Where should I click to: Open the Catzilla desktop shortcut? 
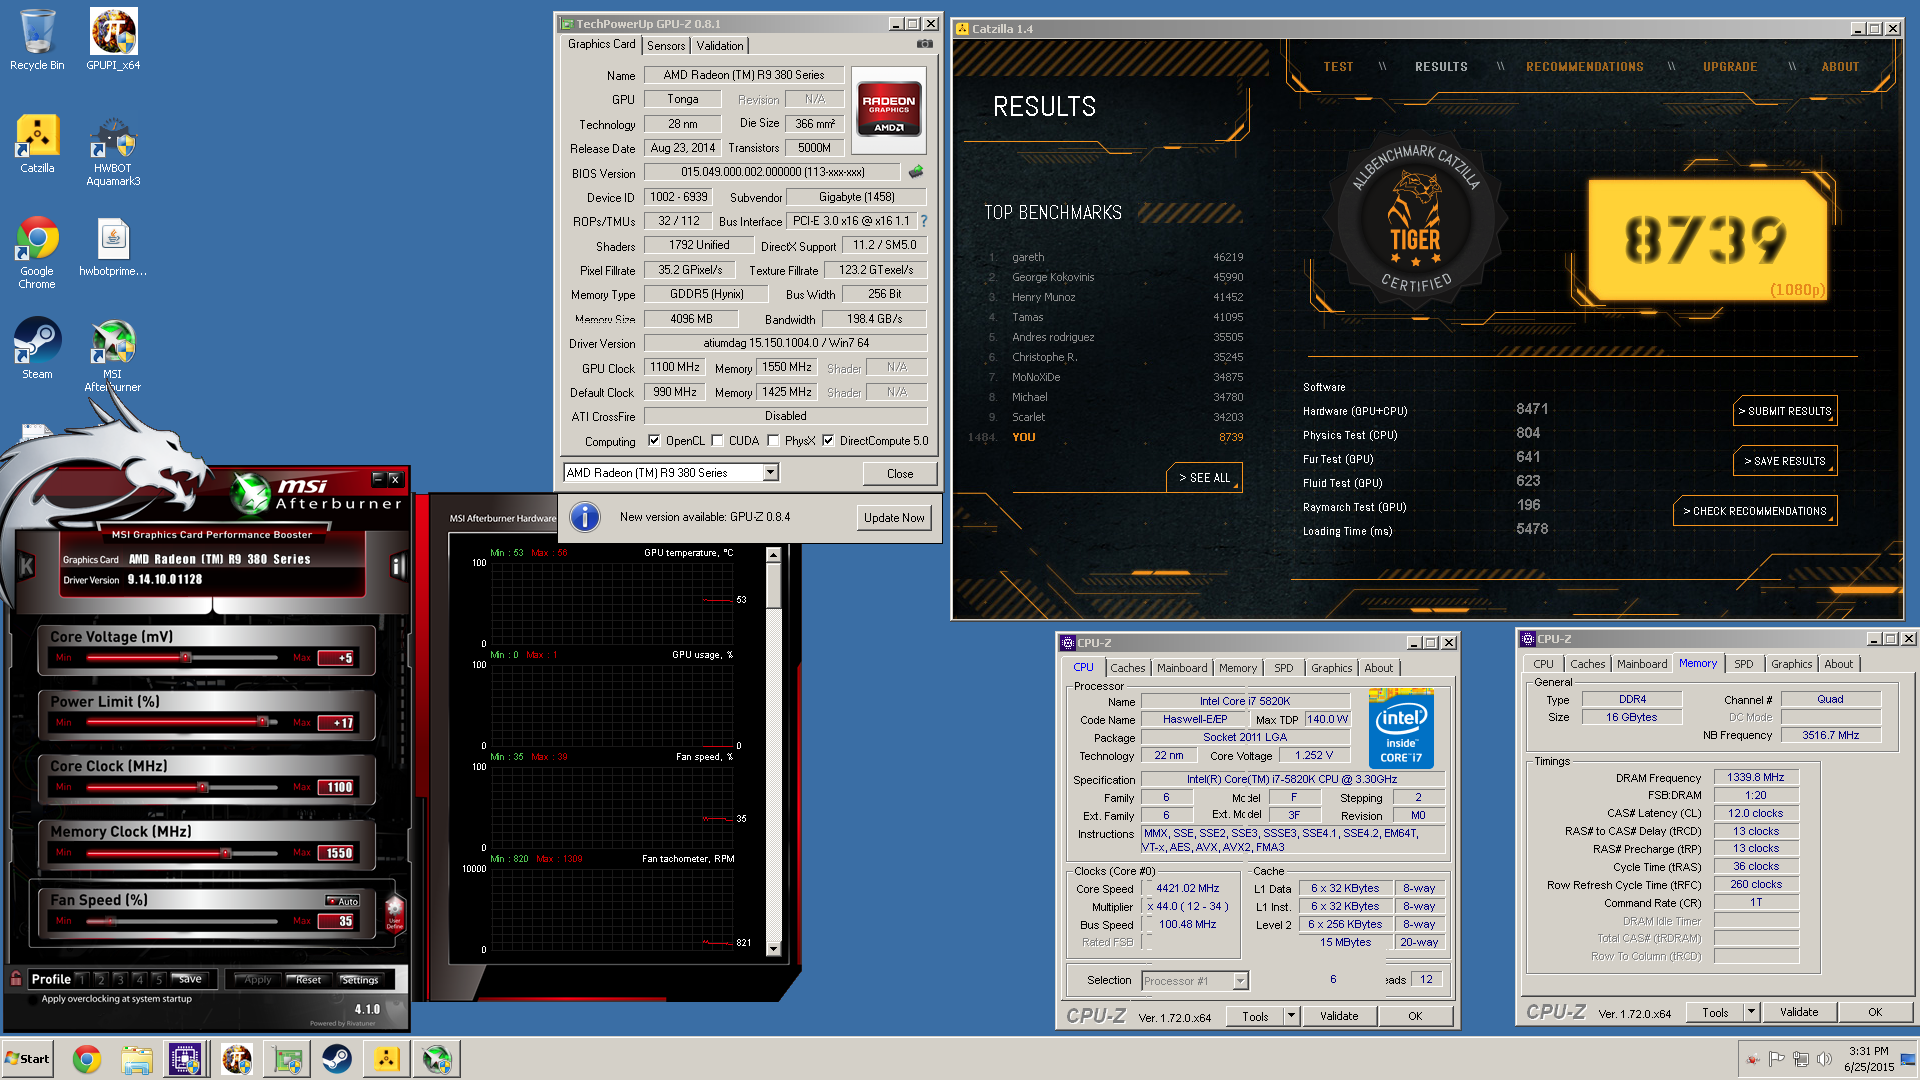click(37, 143)
